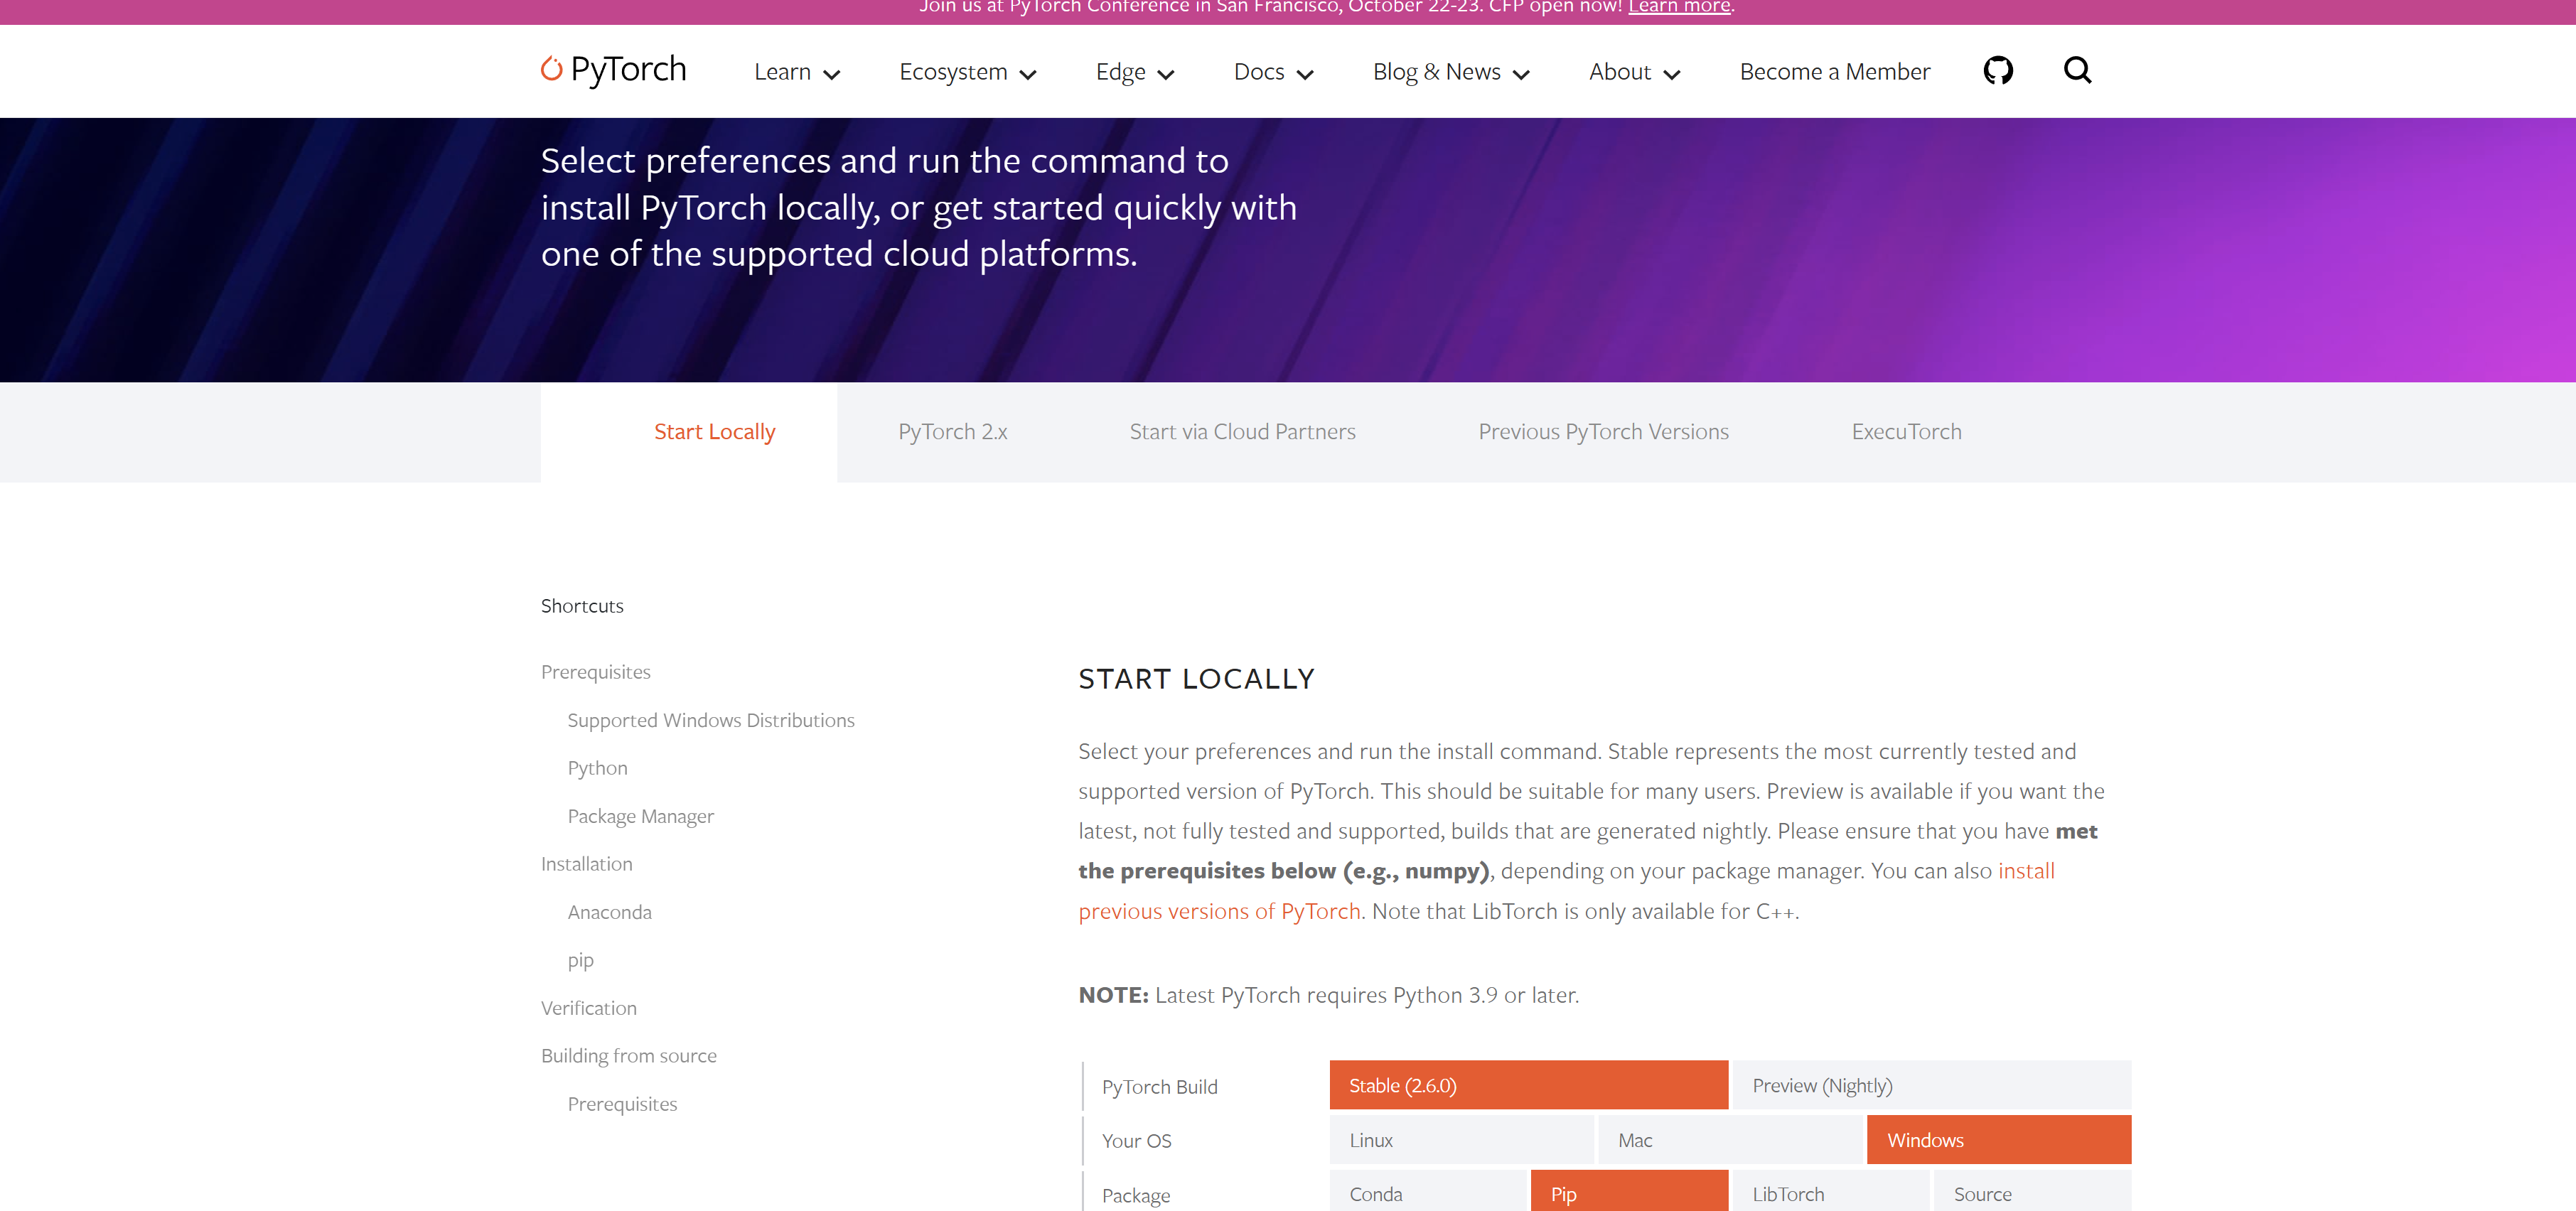Follow the install previous versions link
The image size is (2576, 1211).
pyautogui.click(x=1218, y=911)
